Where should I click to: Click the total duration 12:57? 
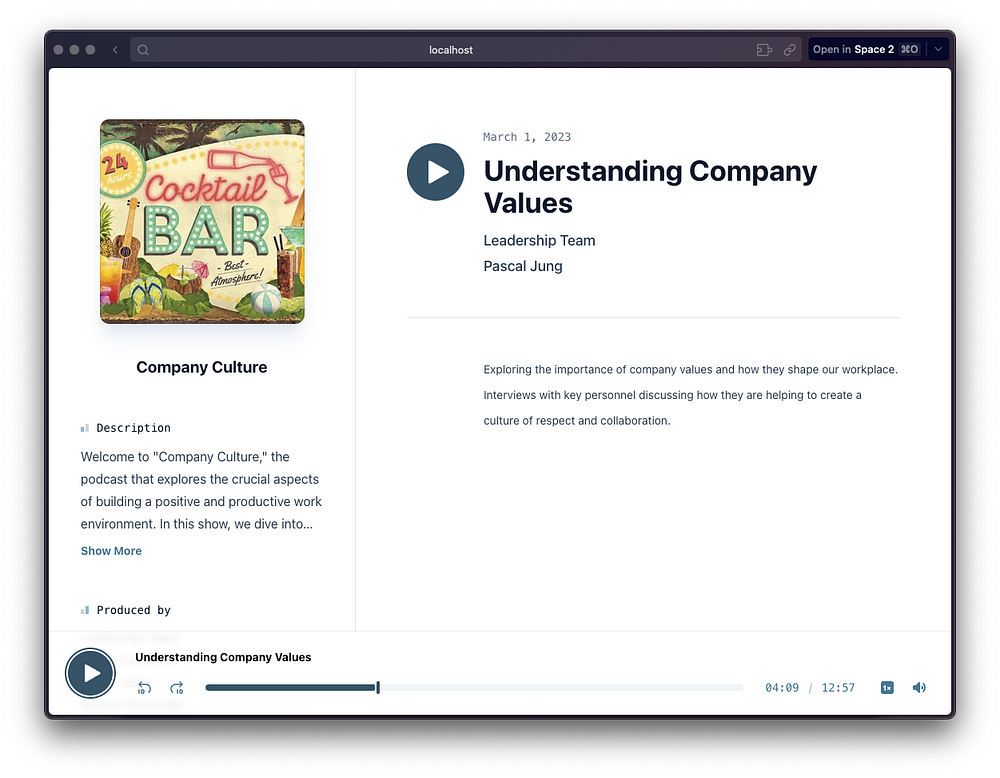pyautogui.click(x=838, y=687)
